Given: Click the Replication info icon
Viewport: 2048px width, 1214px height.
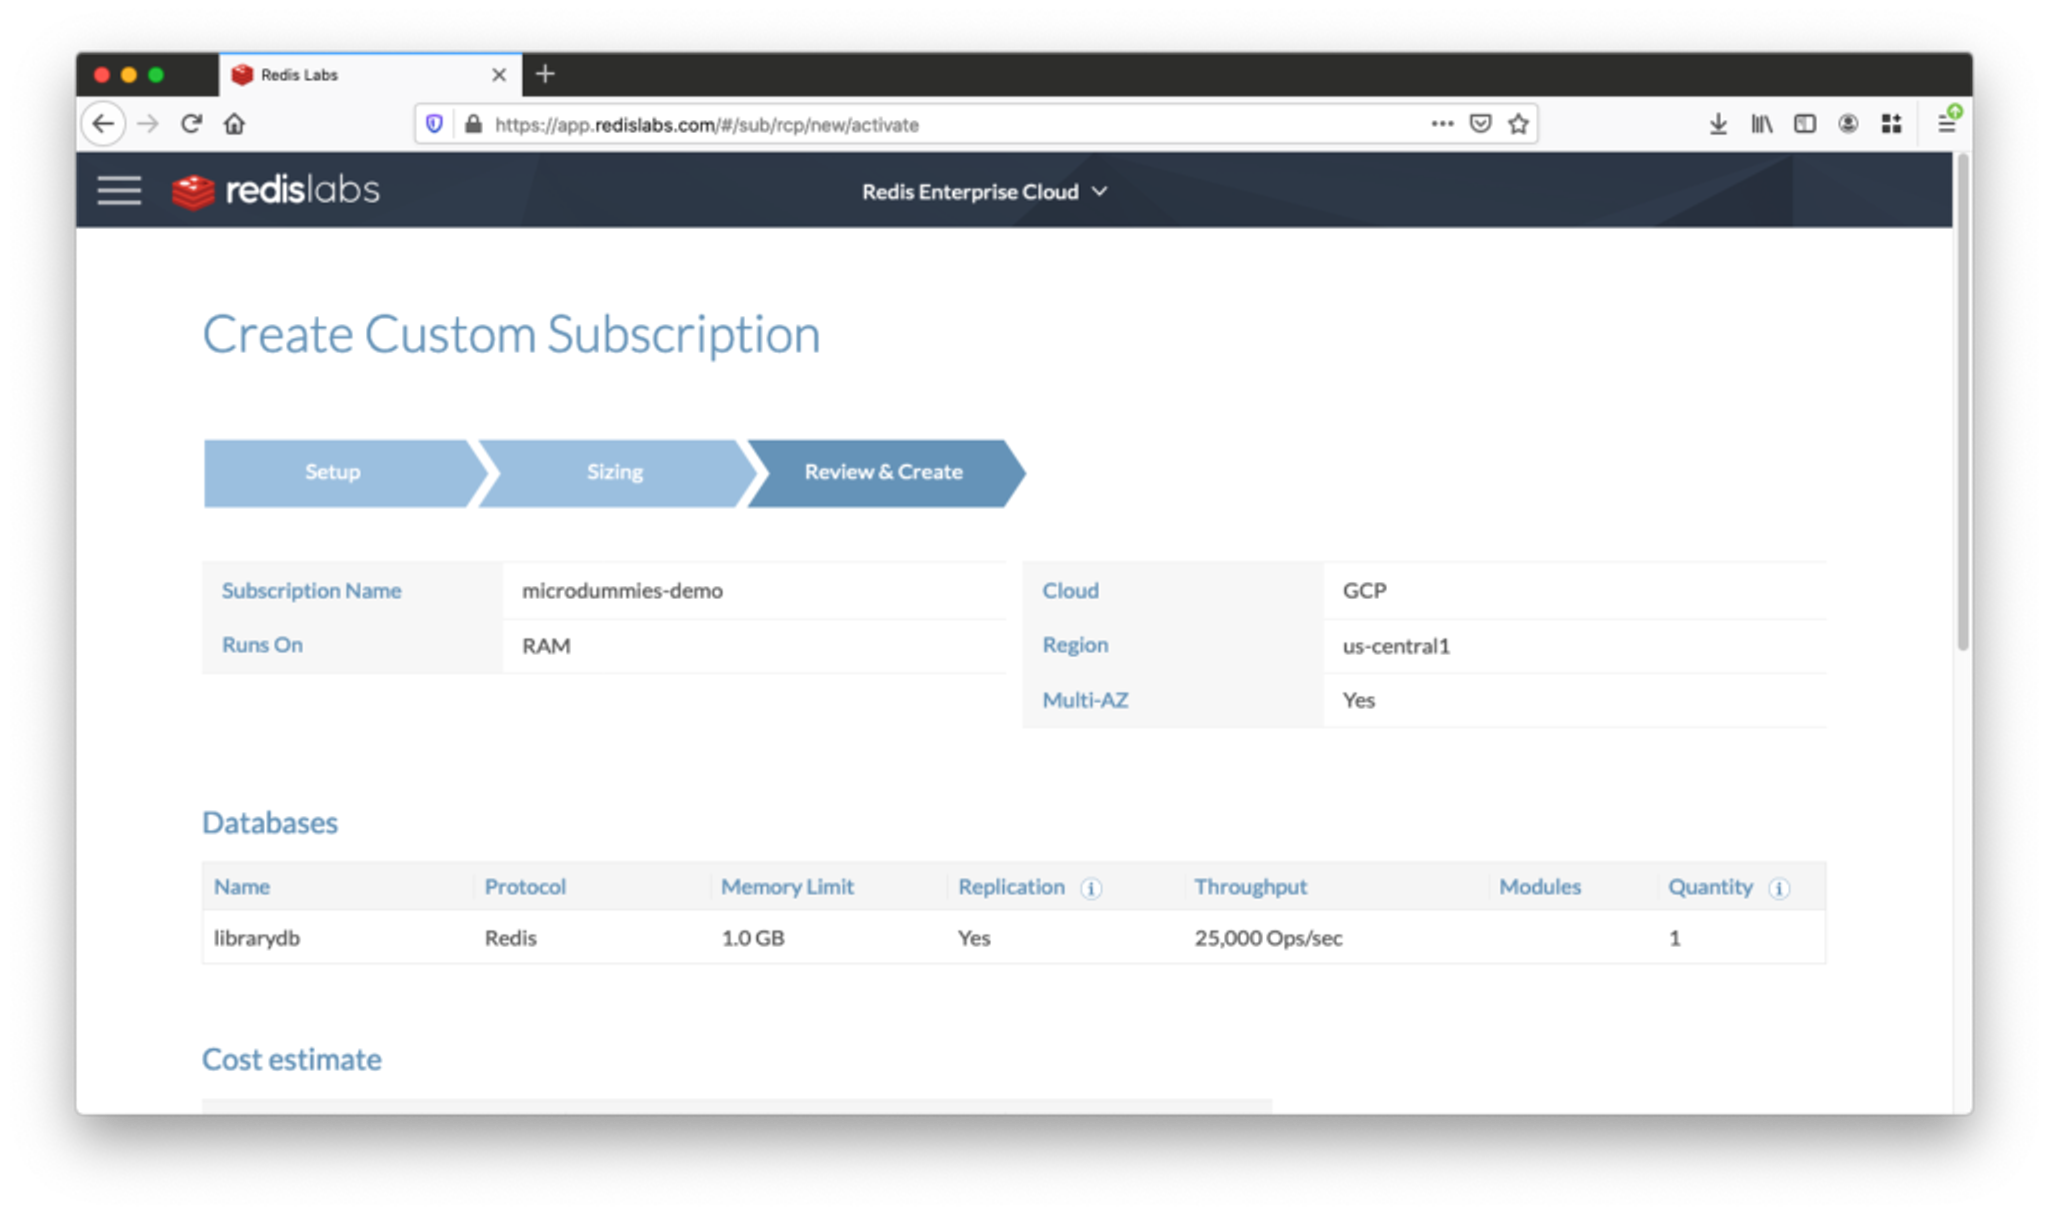Looking at the screenshot, I should click(x=1091, y=888).
